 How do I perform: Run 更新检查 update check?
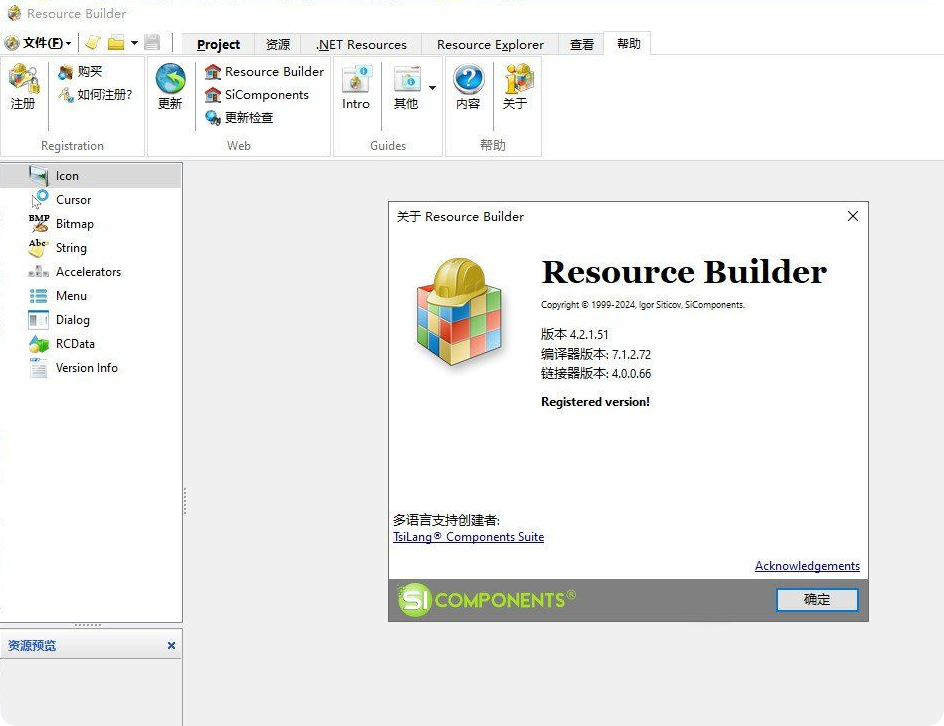(239, 117)
